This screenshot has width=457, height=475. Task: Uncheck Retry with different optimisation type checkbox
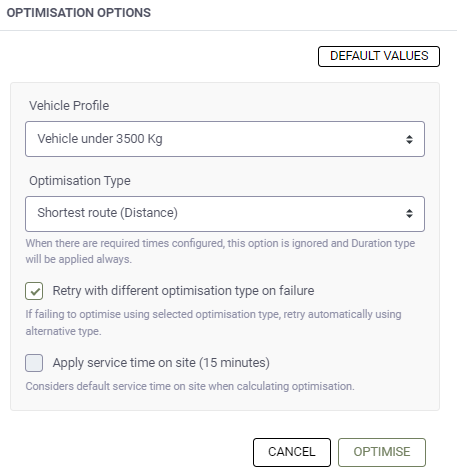pos(34,291)
